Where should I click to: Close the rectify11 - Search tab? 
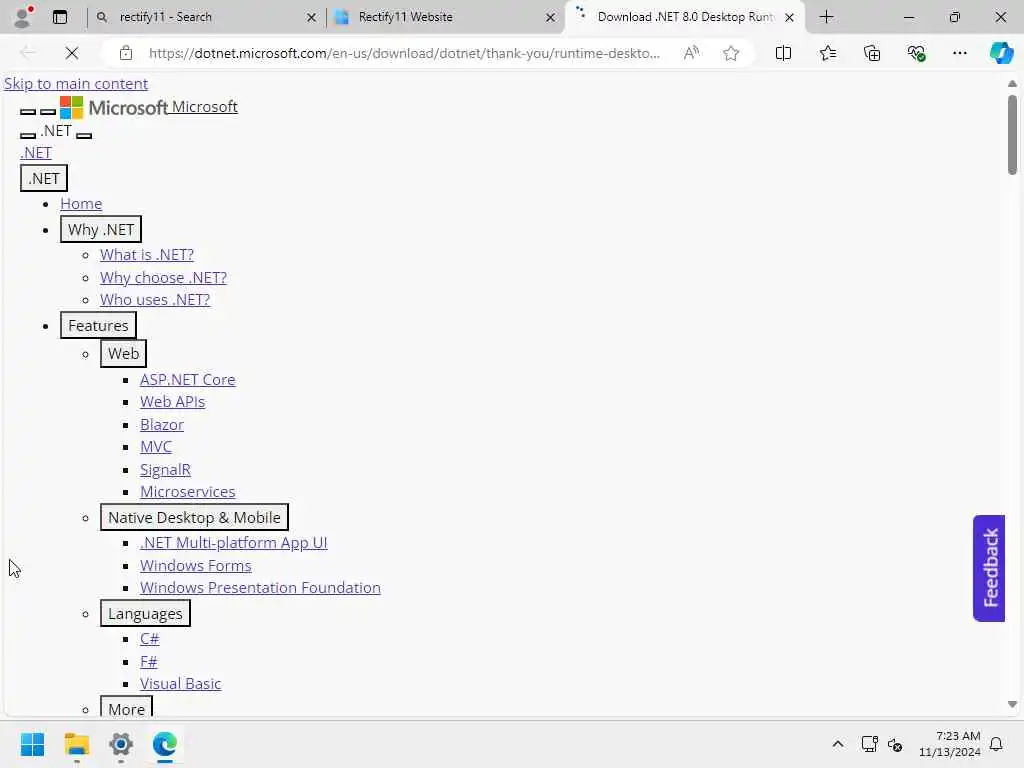pyautogui.click(x=312, y=18)
